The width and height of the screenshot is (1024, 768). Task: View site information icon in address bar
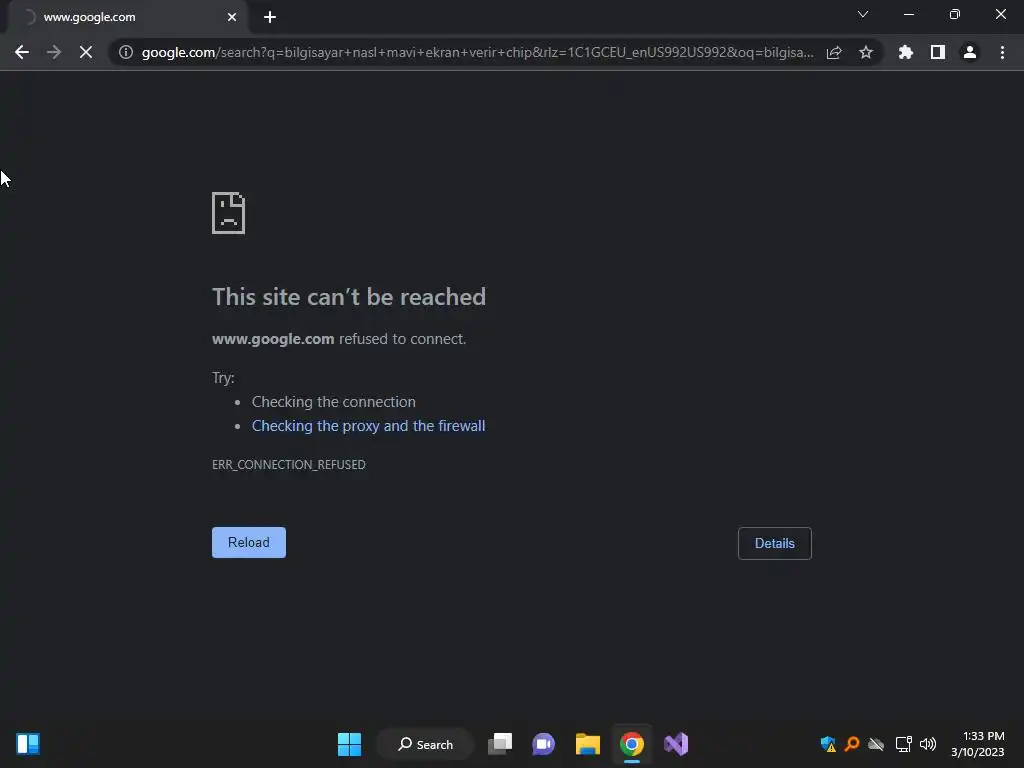point(125,52)
